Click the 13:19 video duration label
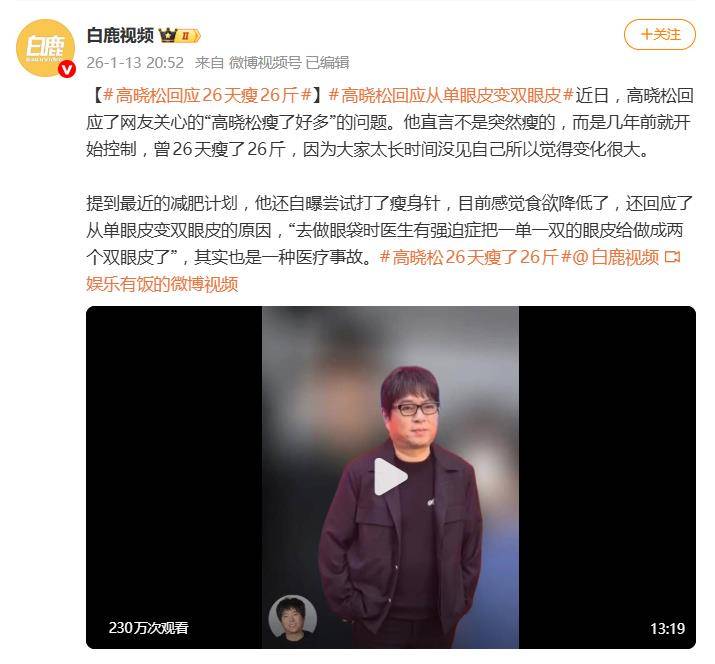The height and width of the screenshot is (664, 715). [x=668, y=628]
